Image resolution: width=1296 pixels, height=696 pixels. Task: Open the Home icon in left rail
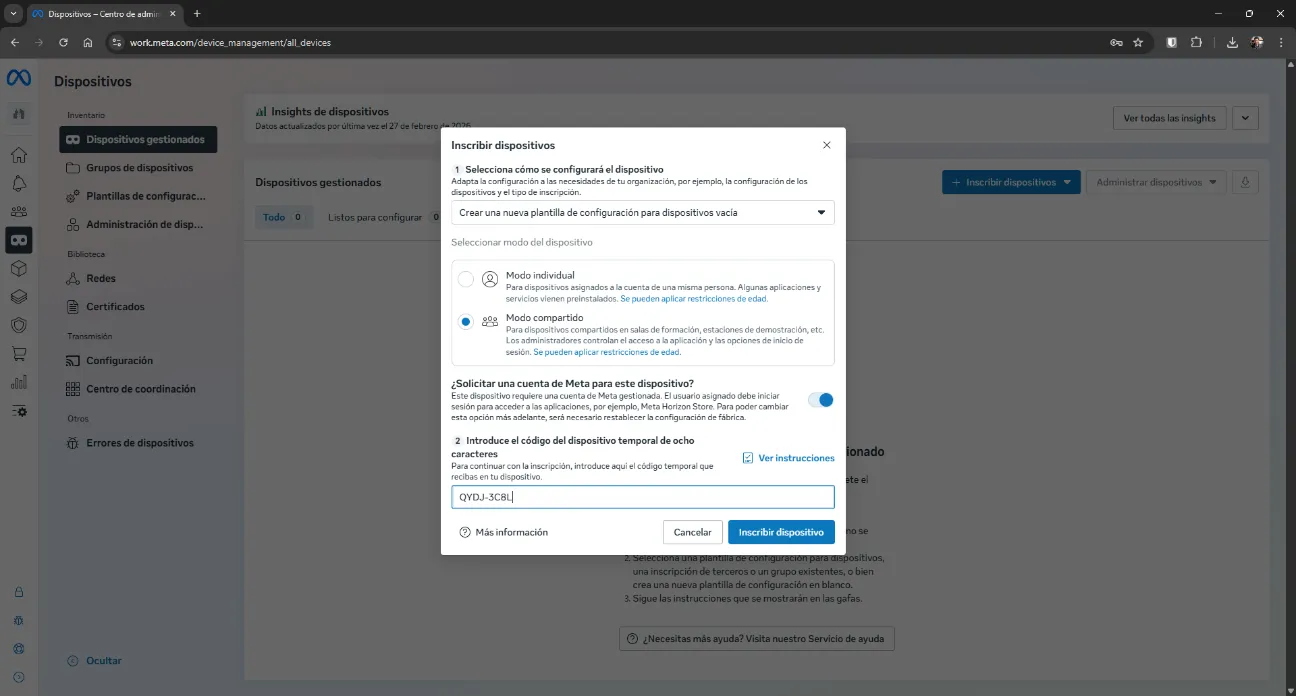click(x=19, y=155)
